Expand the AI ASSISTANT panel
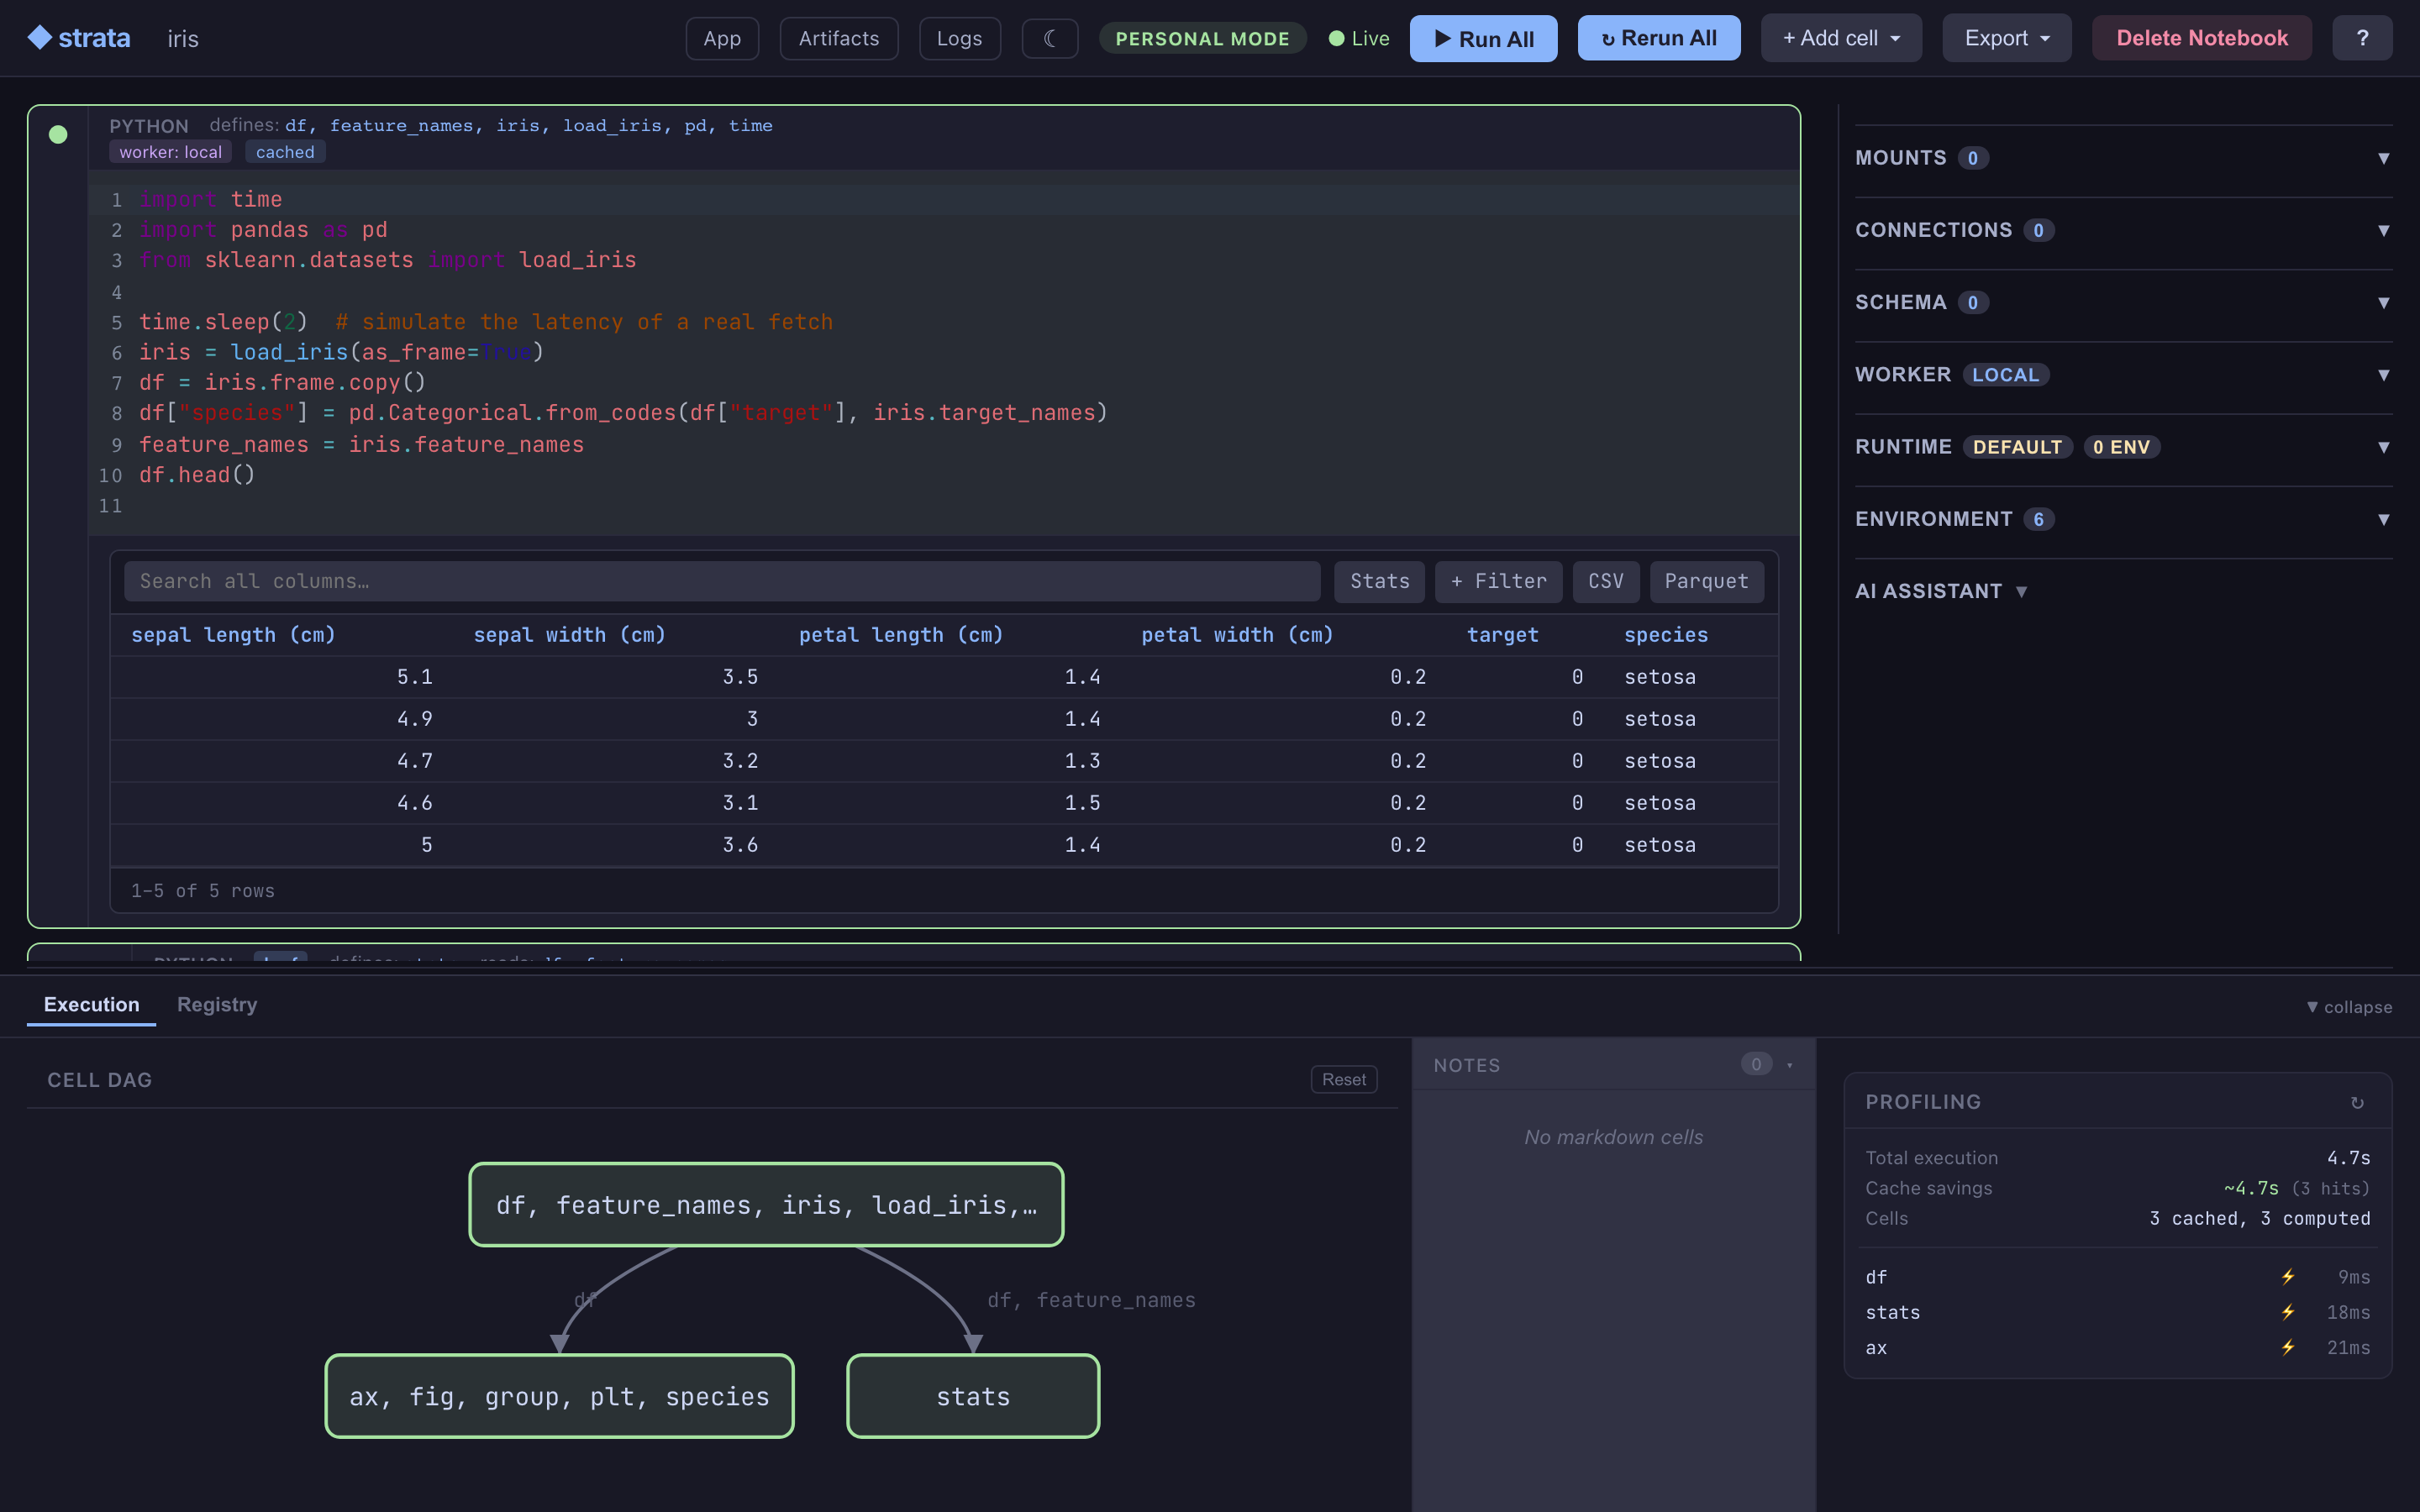2420x1512 pixels. (x=1941, y=591)
